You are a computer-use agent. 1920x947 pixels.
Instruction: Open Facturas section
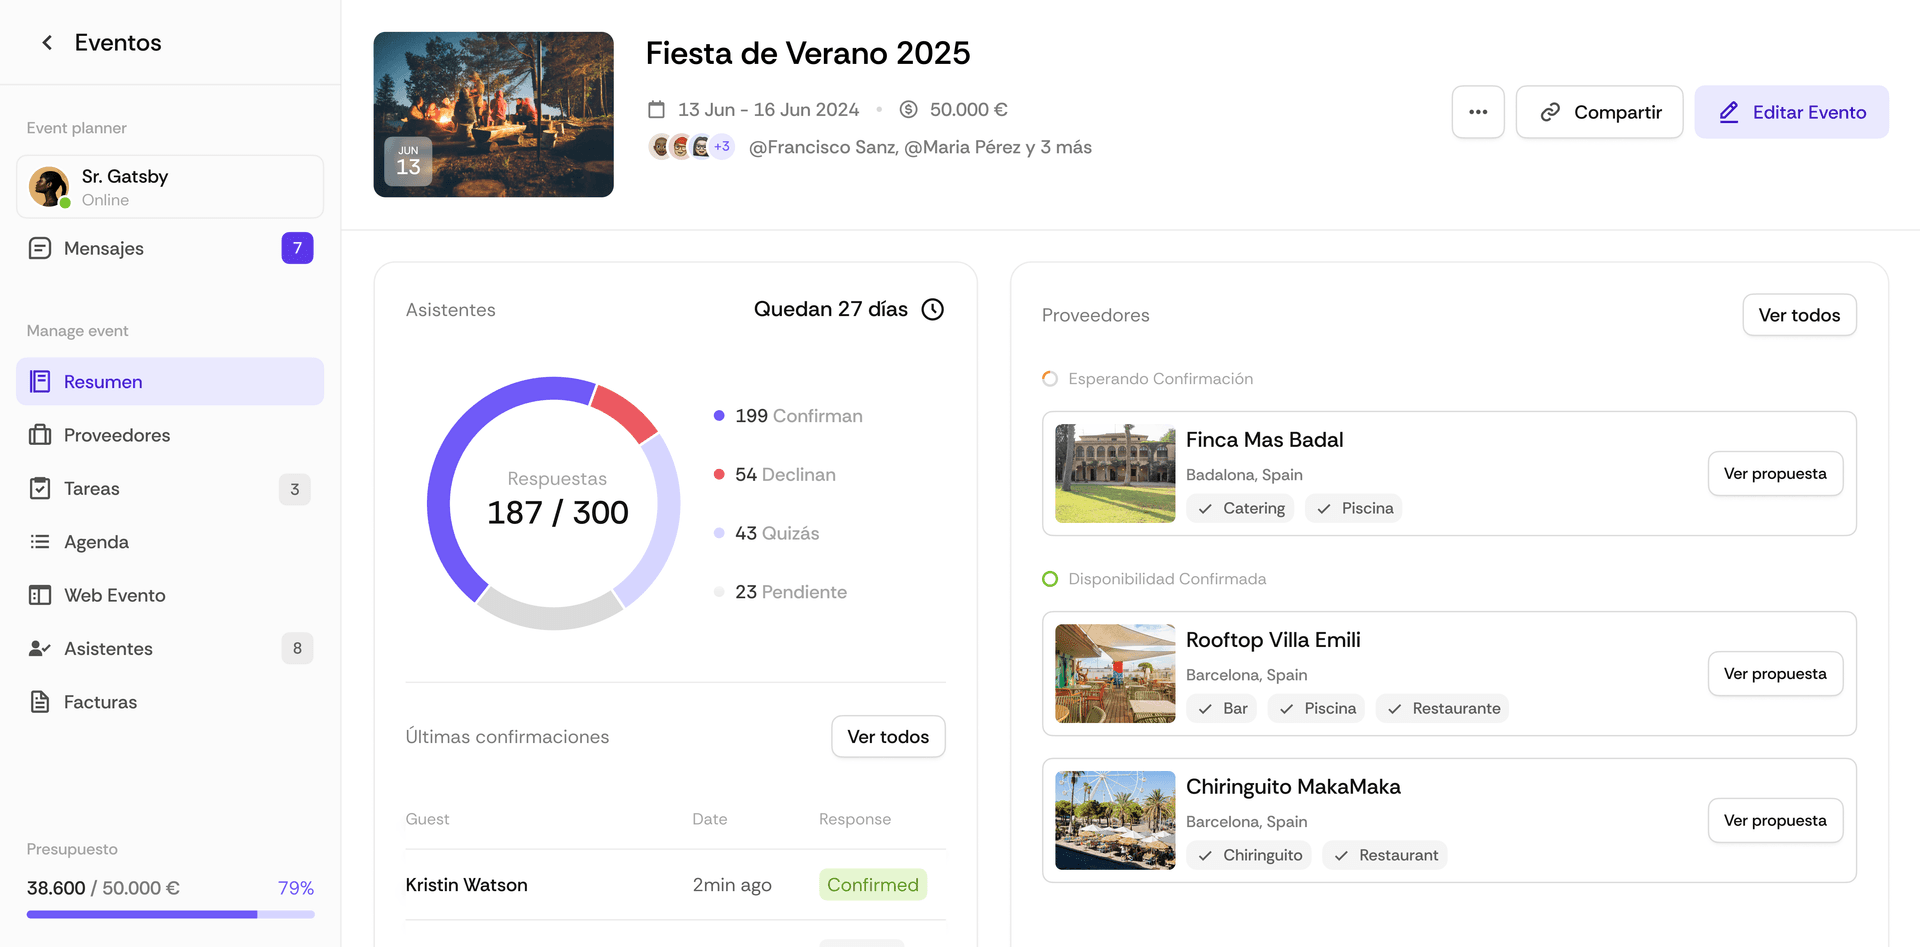tap(170, 702)
